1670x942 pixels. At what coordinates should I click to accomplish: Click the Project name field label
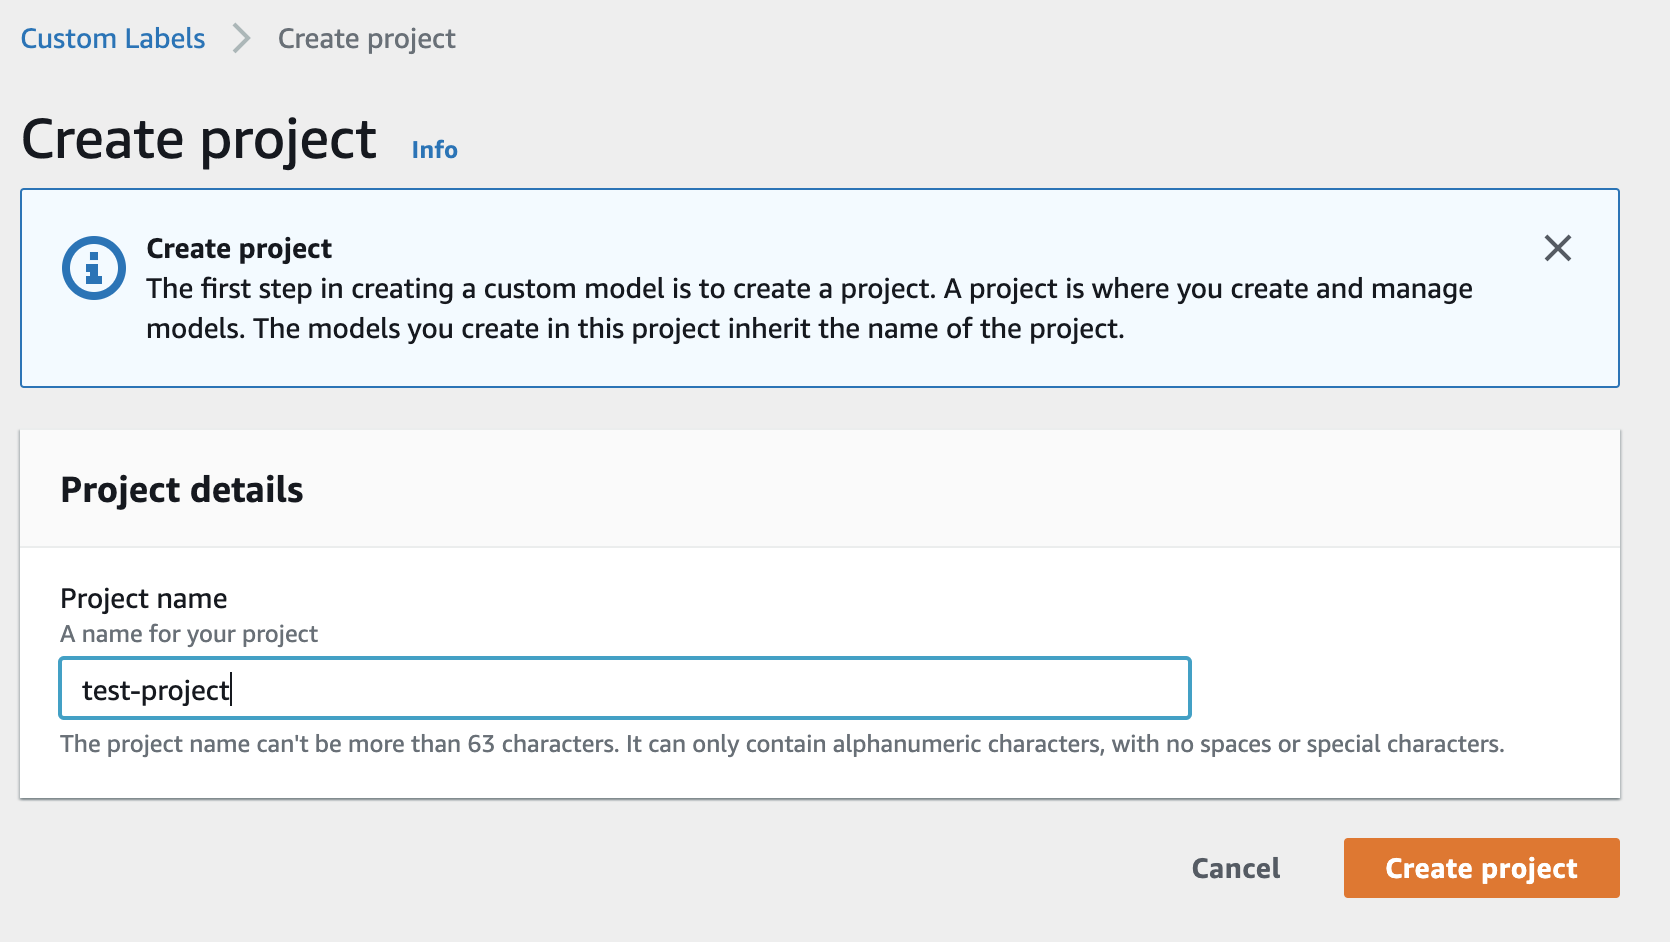click(144, 598)
